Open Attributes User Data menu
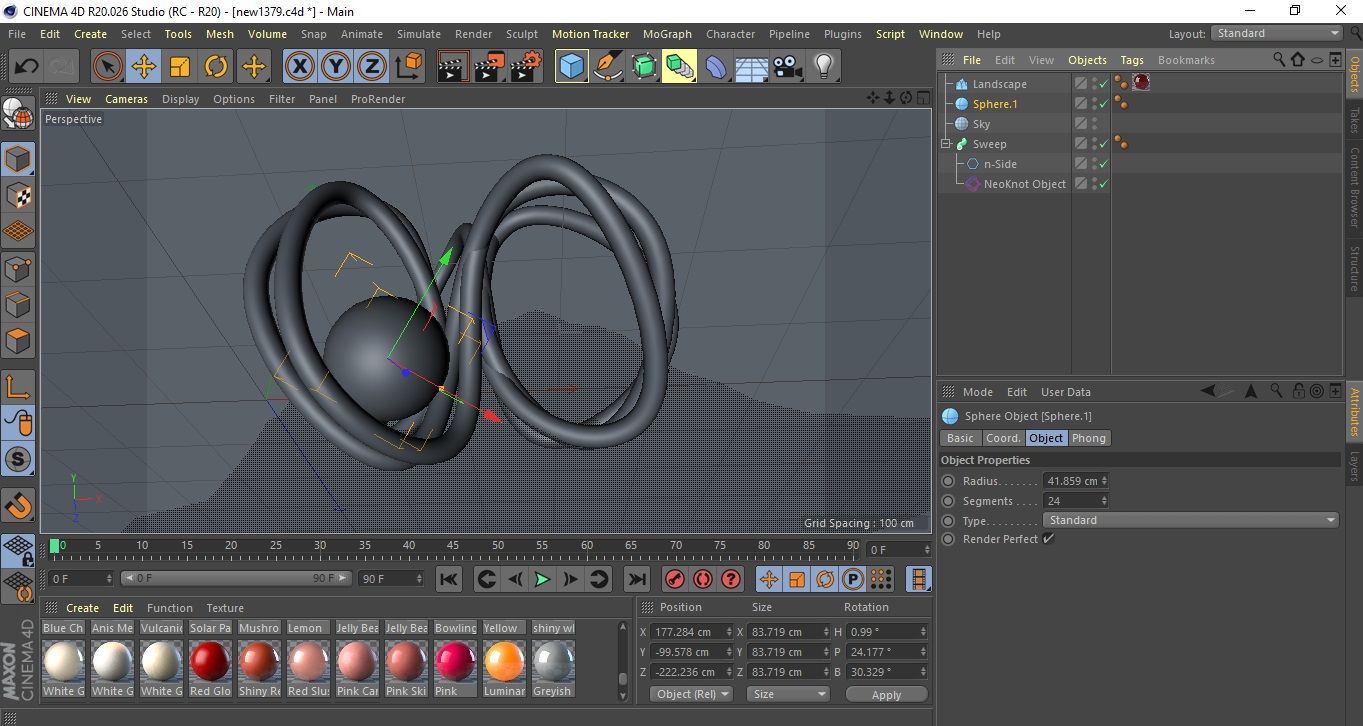Viewport: 1363px width, 726px height. [x=1066, y=392]
